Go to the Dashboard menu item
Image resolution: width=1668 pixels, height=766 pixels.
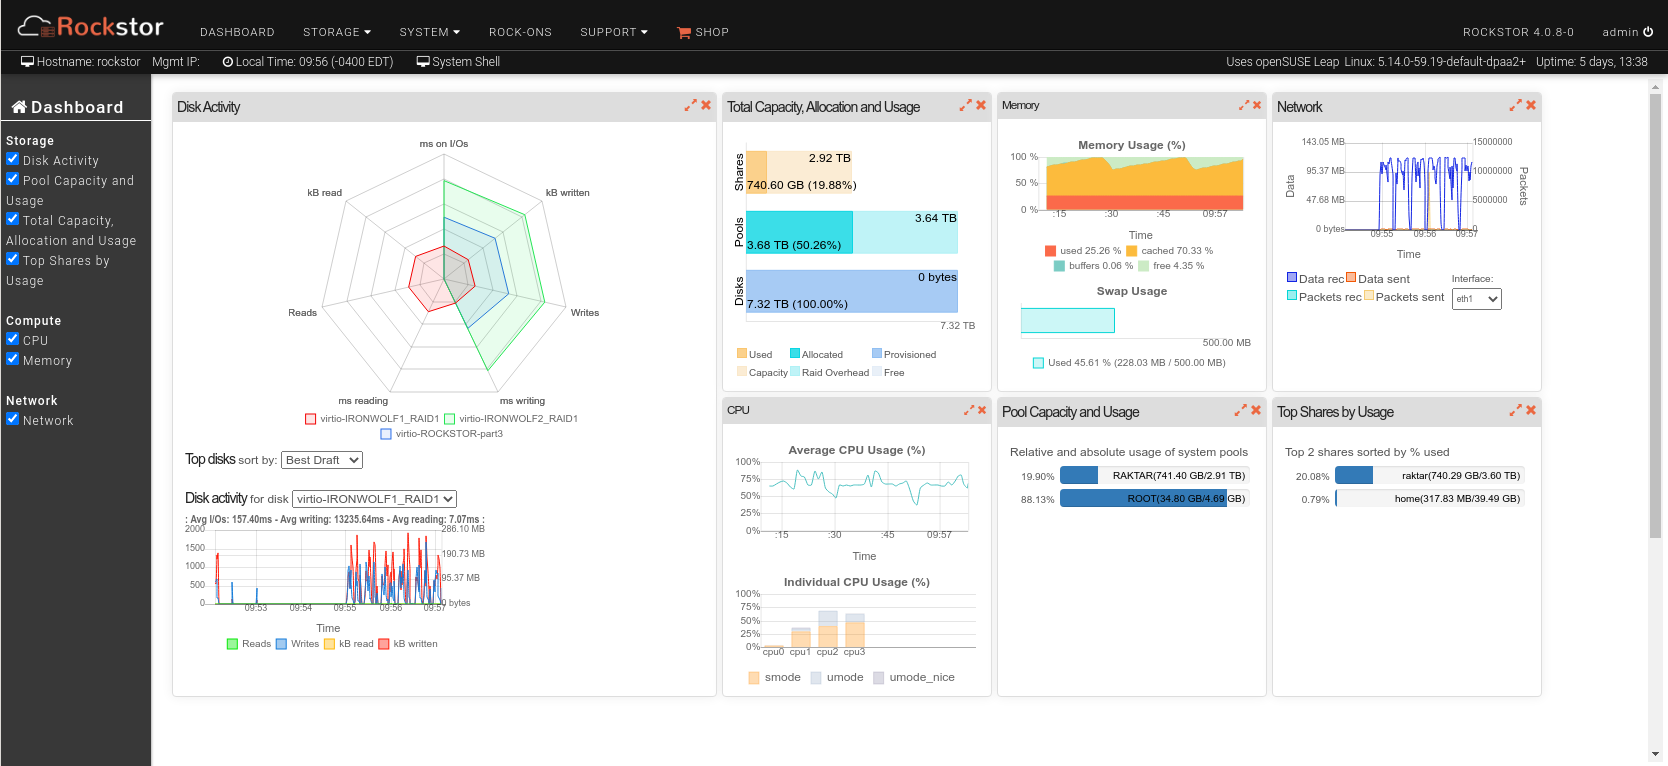237,32
